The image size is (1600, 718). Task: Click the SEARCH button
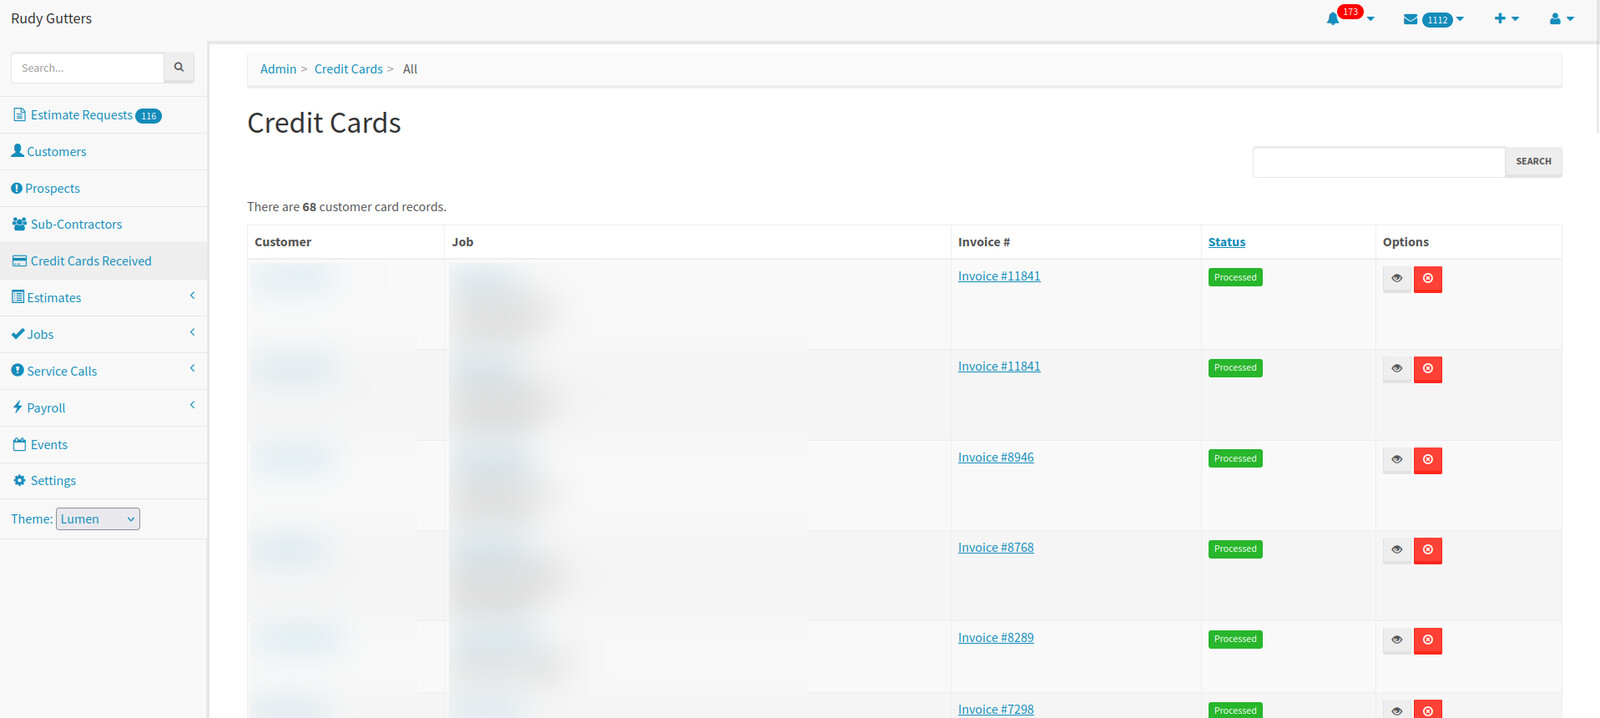1533,162
